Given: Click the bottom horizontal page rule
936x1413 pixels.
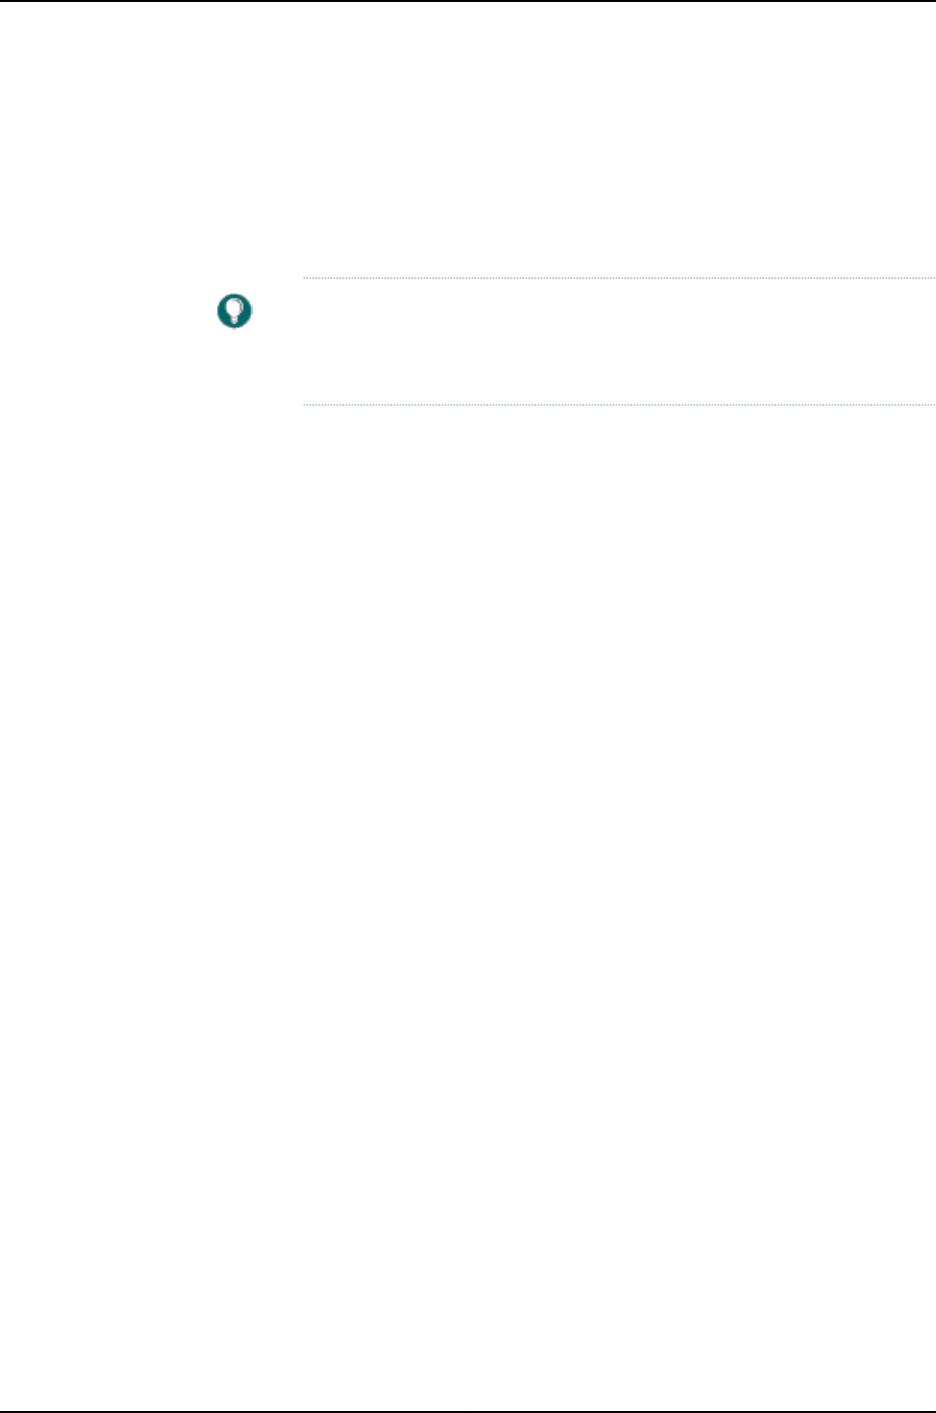Looking at the screenshot, I should [468, 1411].
